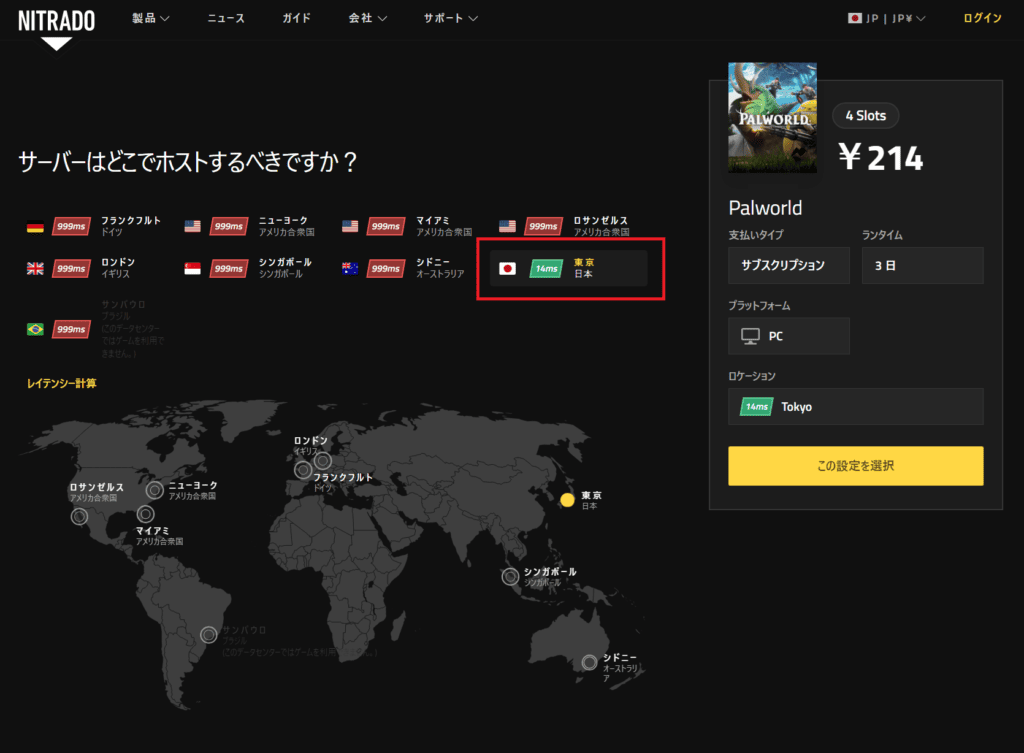Click the Japan flag next to 東京
Image resolution: width=1024 pixels, height=753 pixels.
507,268
